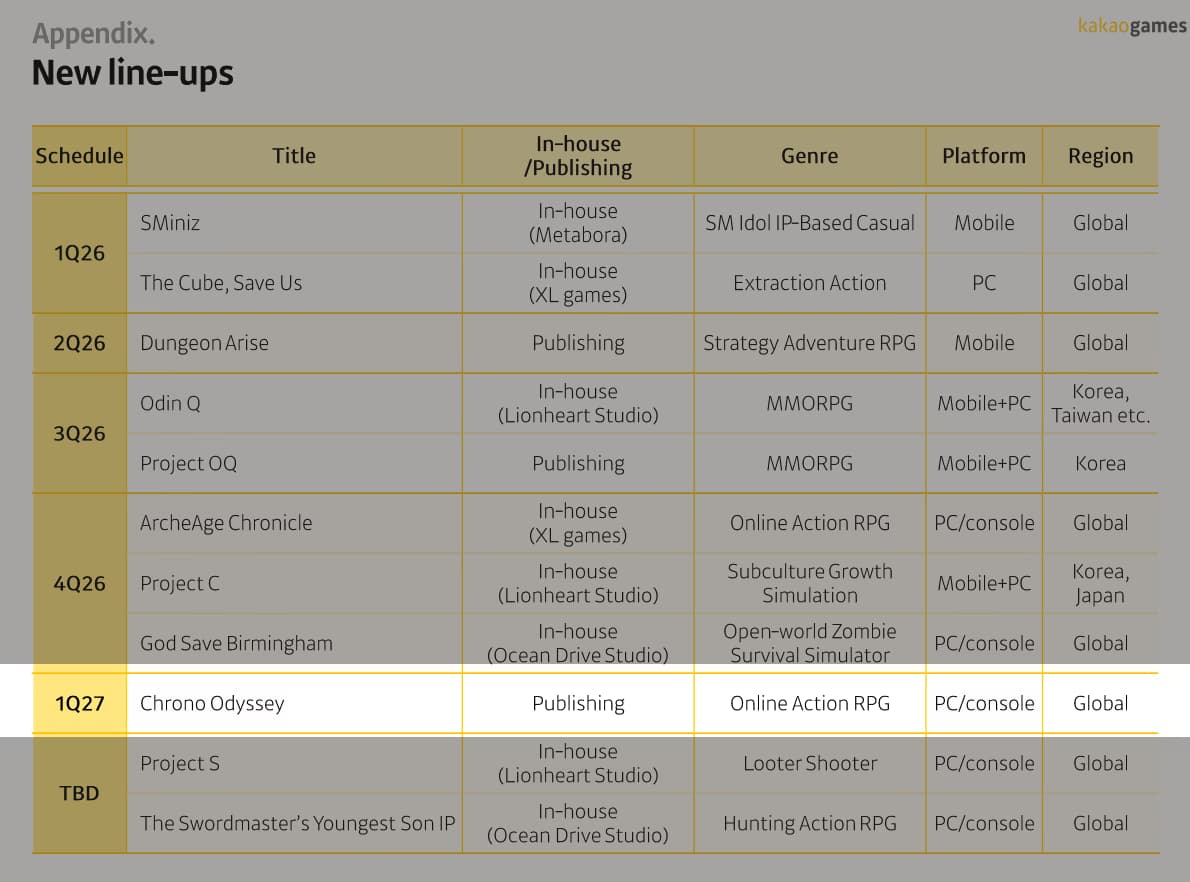The height and width of the screenshot is (882, 1190).
Task: Click the 'ArcheAge Chronicle' title cell
Action: pos(294,523)
